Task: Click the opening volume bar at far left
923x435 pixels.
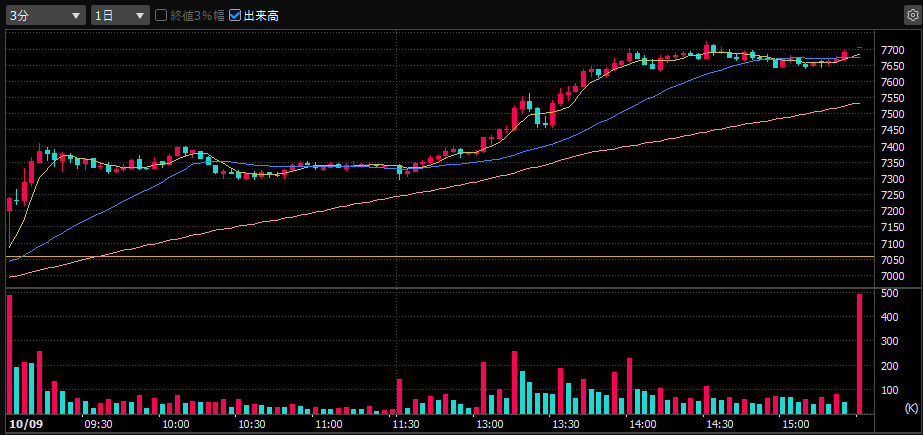Action: tap(9, 354)
